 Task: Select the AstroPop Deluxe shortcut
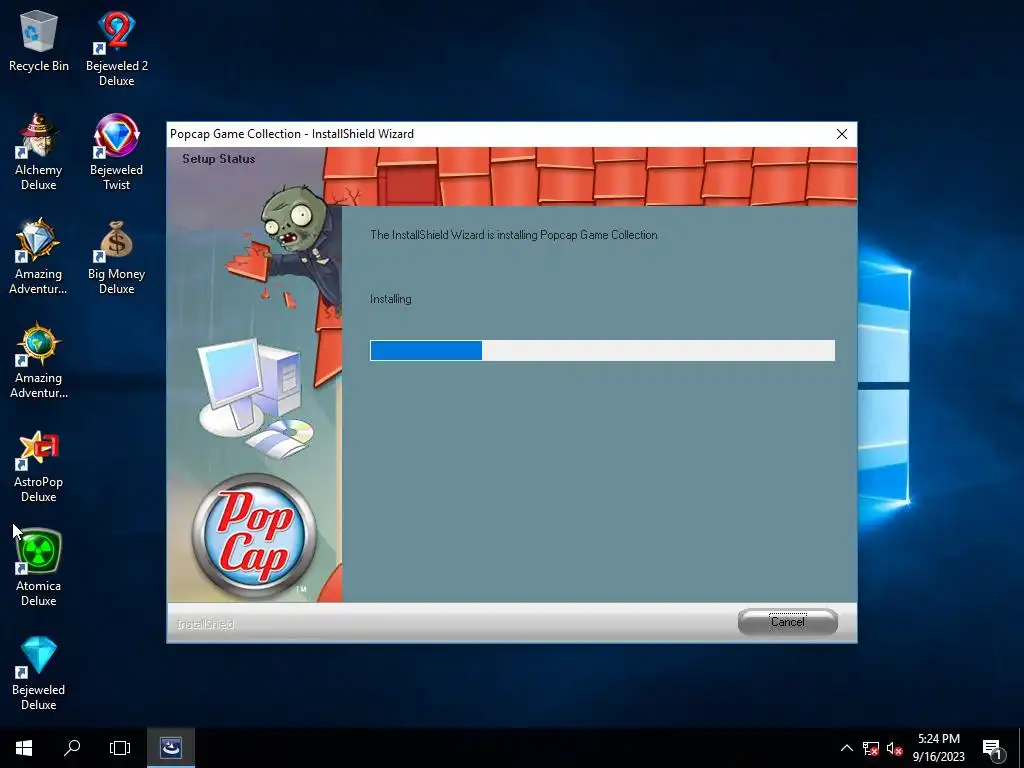click(x=39, y=465)
